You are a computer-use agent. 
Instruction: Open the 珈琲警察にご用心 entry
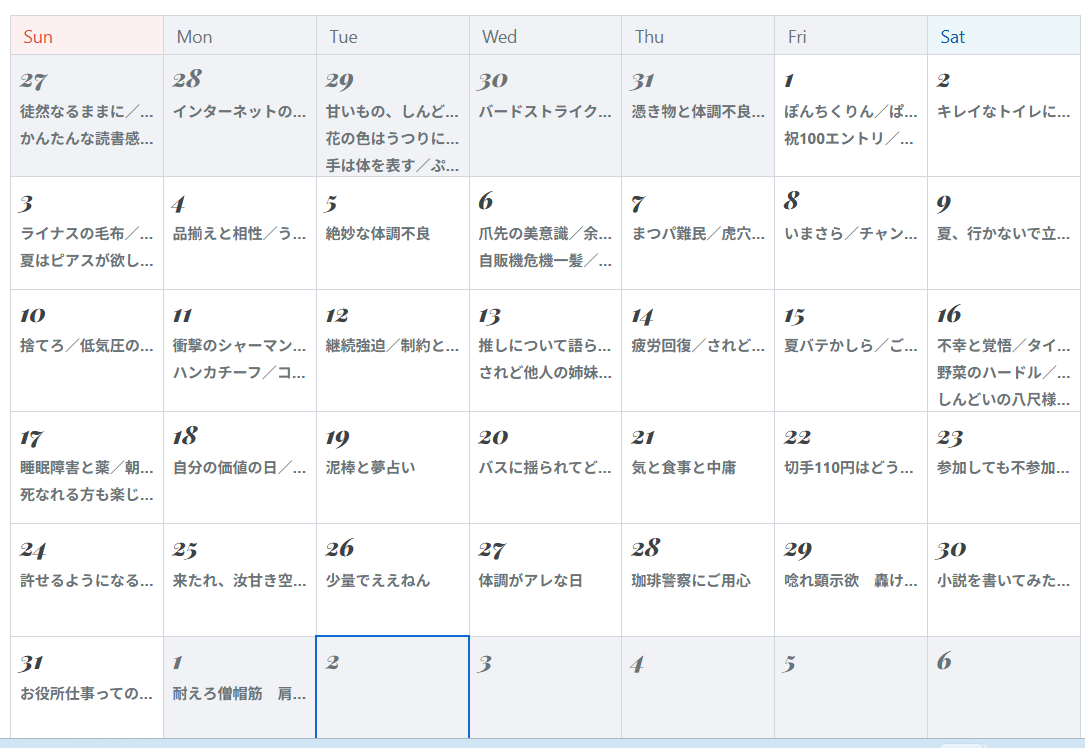(691, 580)
